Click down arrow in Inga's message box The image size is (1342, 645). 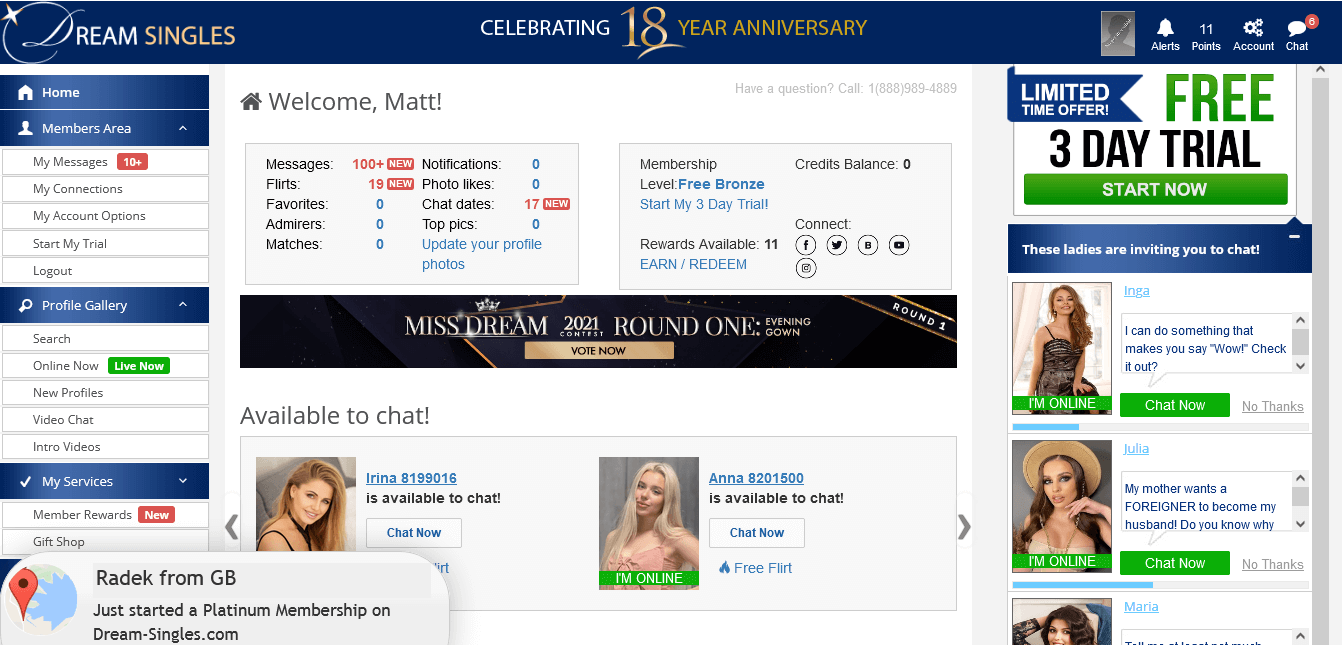[1300, 366]
